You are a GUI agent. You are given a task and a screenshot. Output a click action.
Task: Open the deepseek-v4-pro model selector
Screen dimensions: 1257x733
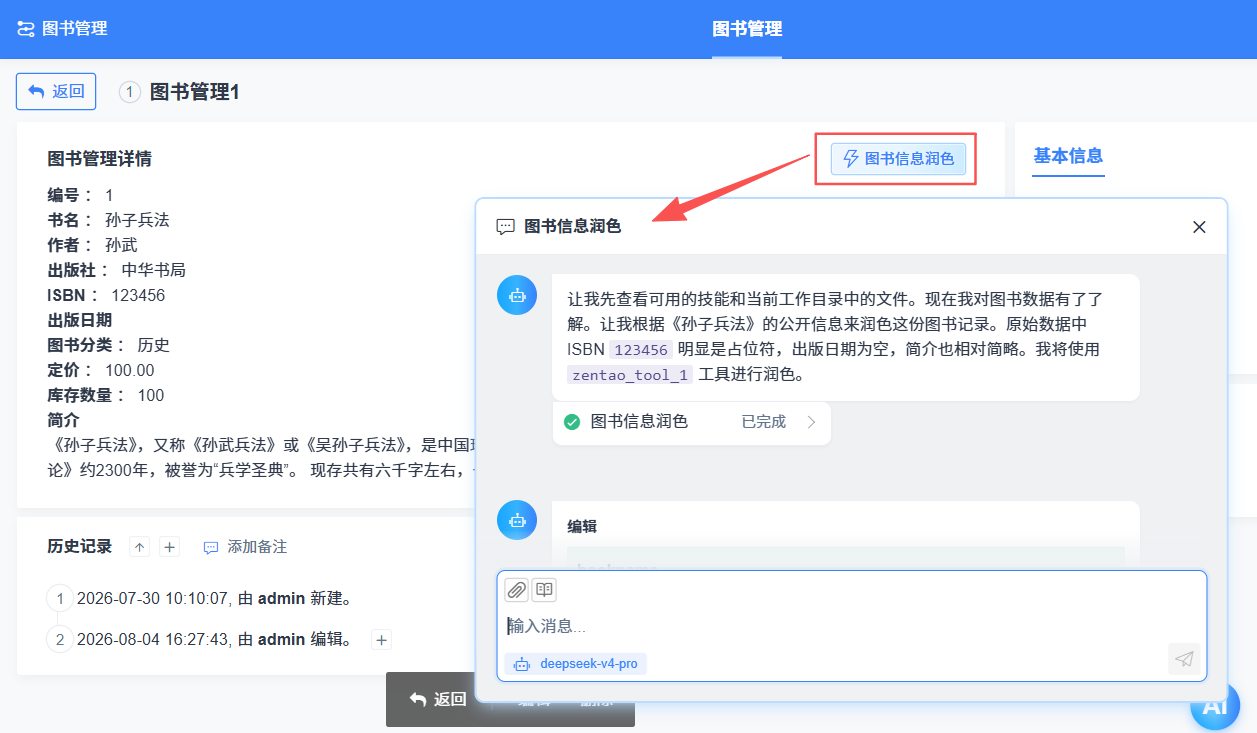click(576, 664)
